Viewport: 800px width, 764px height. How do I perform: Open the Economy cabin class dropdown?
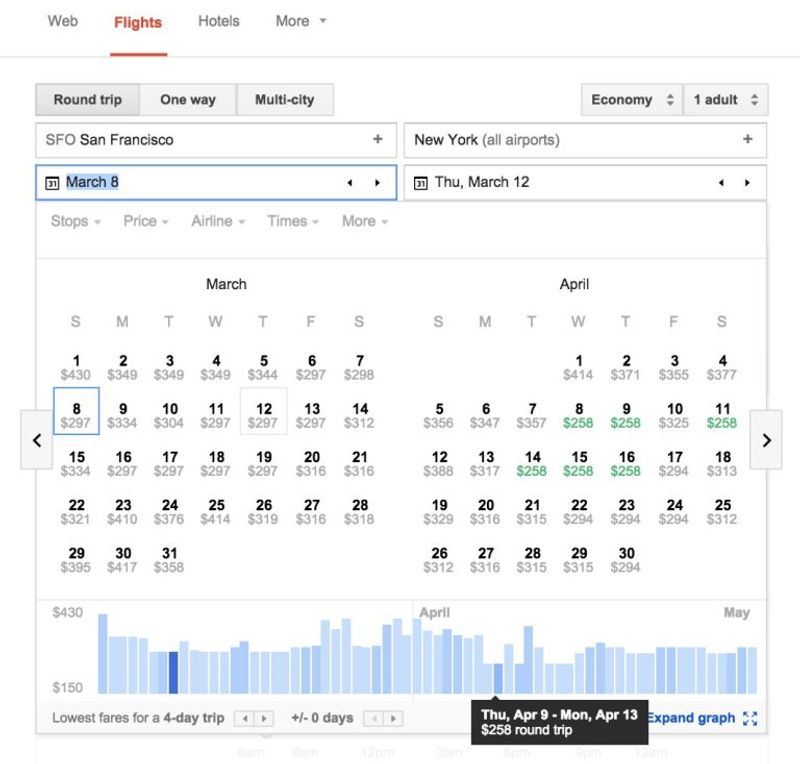[631, 100]
